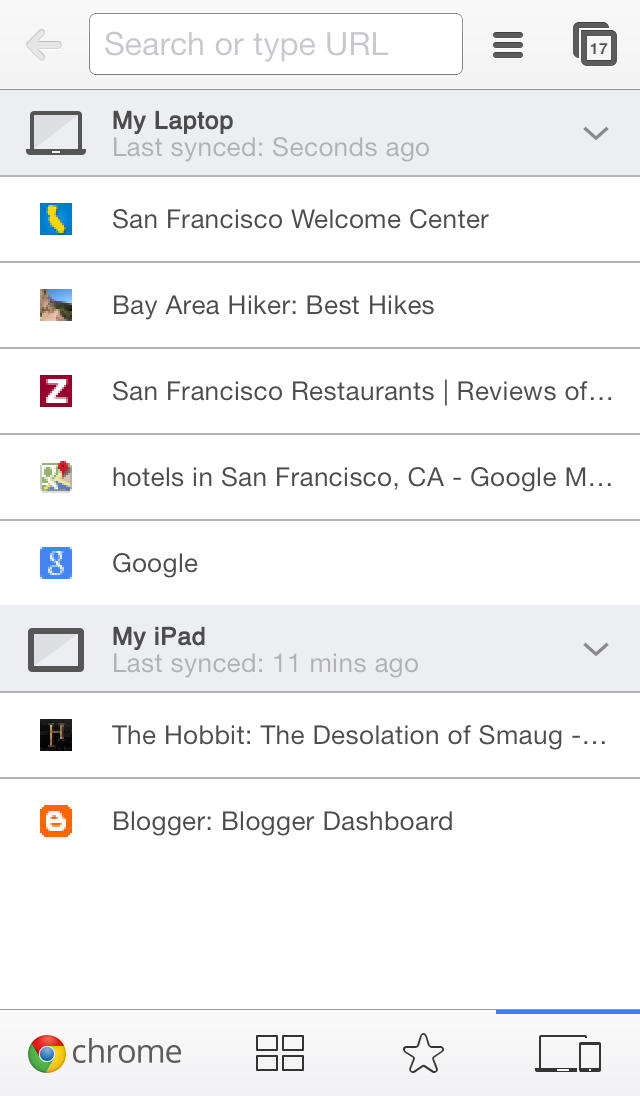Collapse the My iPad section chevron
Image resolution: width=640 pixels, height=1096 pixels.
[596, 649]
